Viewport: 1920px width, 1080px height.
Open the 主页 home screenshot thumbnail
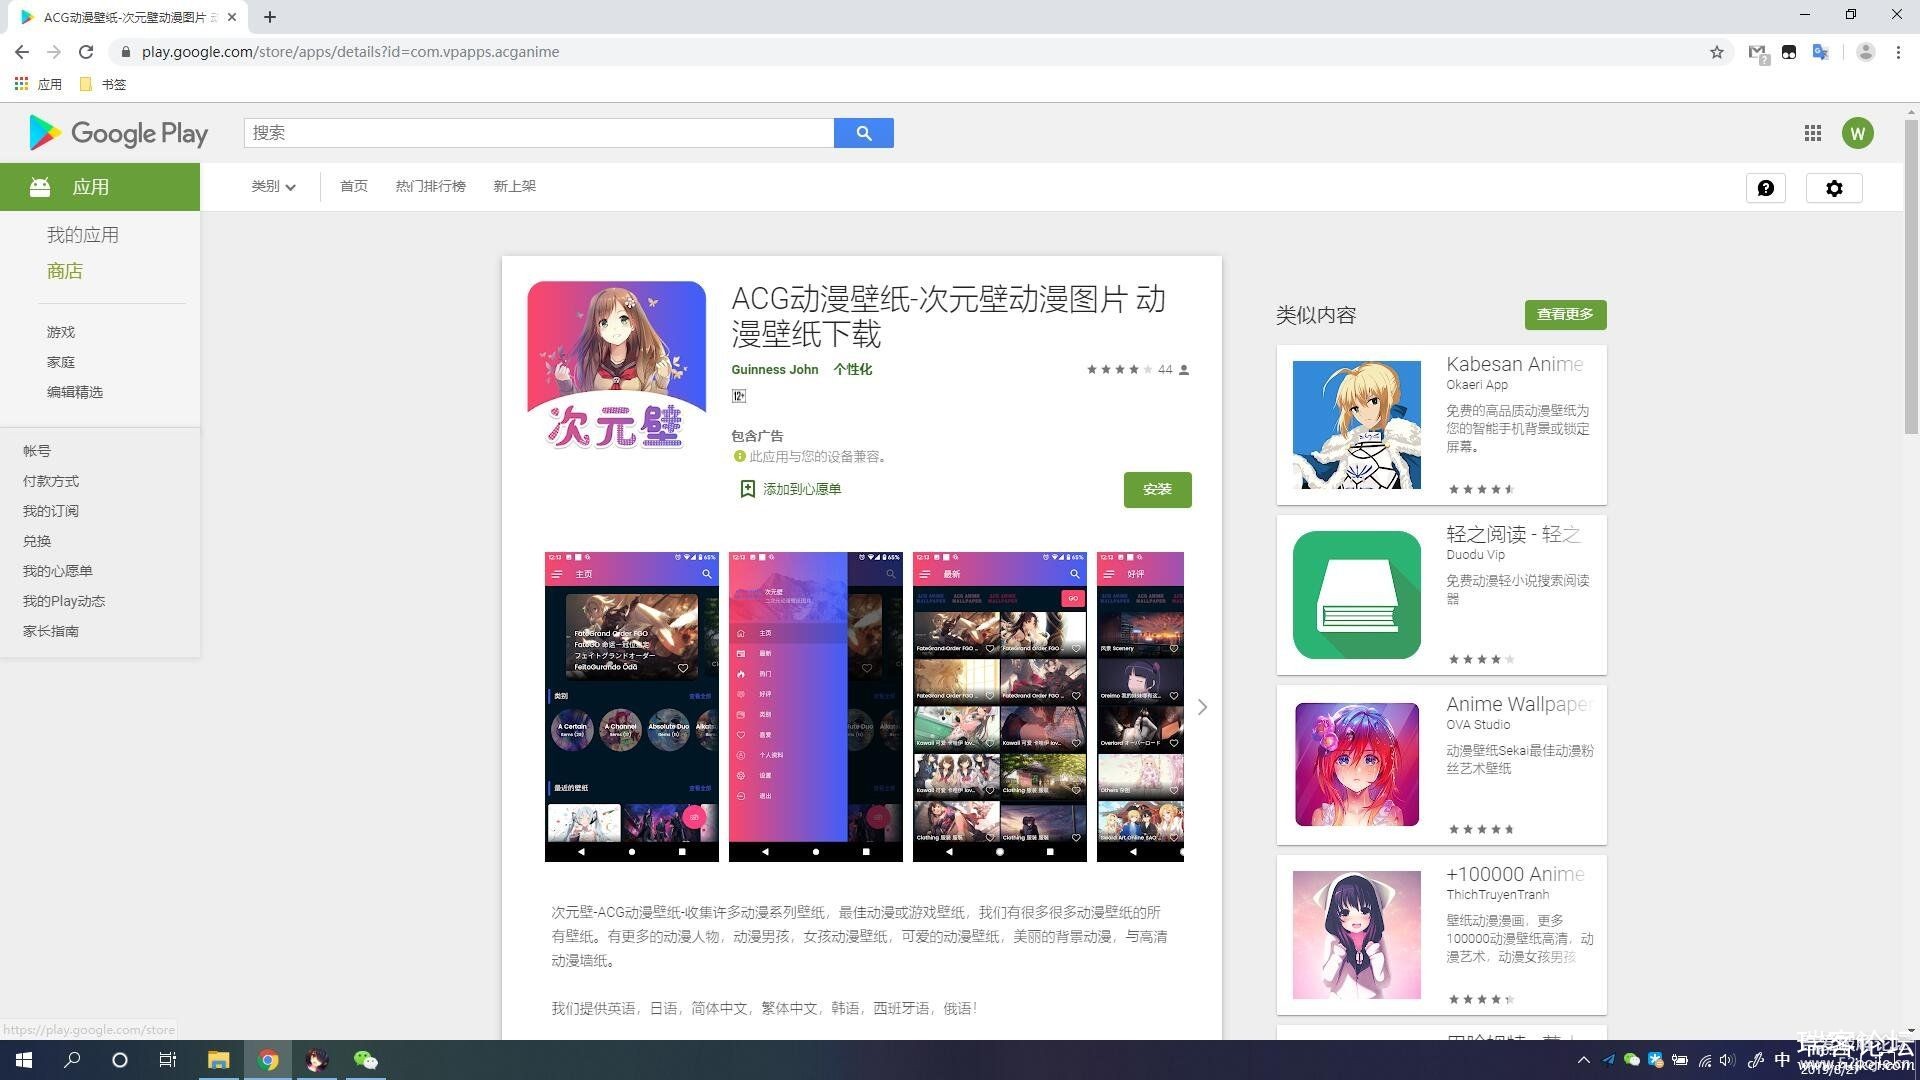point(632,707)
